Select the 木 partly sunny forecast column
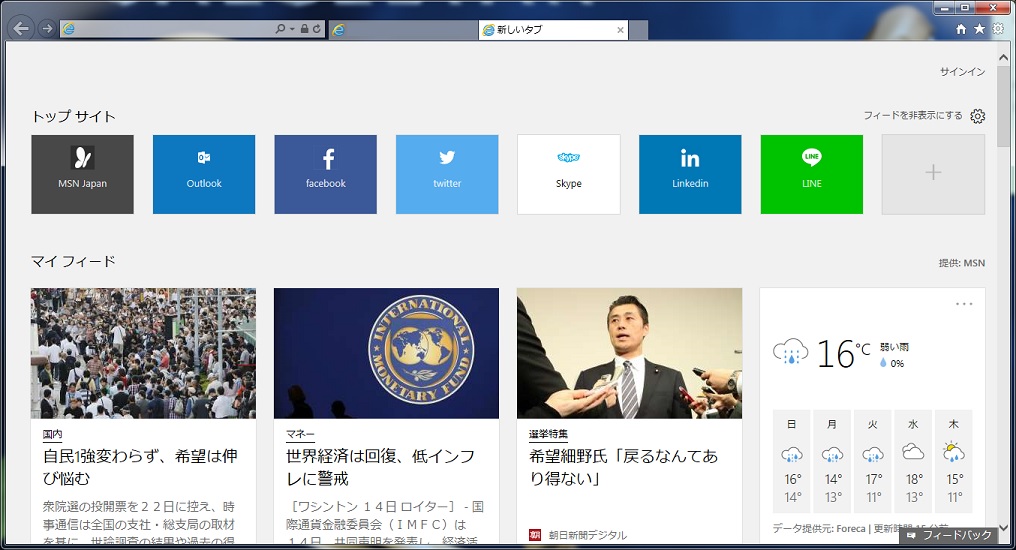The height and width of the screenshot is (550, 1016). (954, 461)
